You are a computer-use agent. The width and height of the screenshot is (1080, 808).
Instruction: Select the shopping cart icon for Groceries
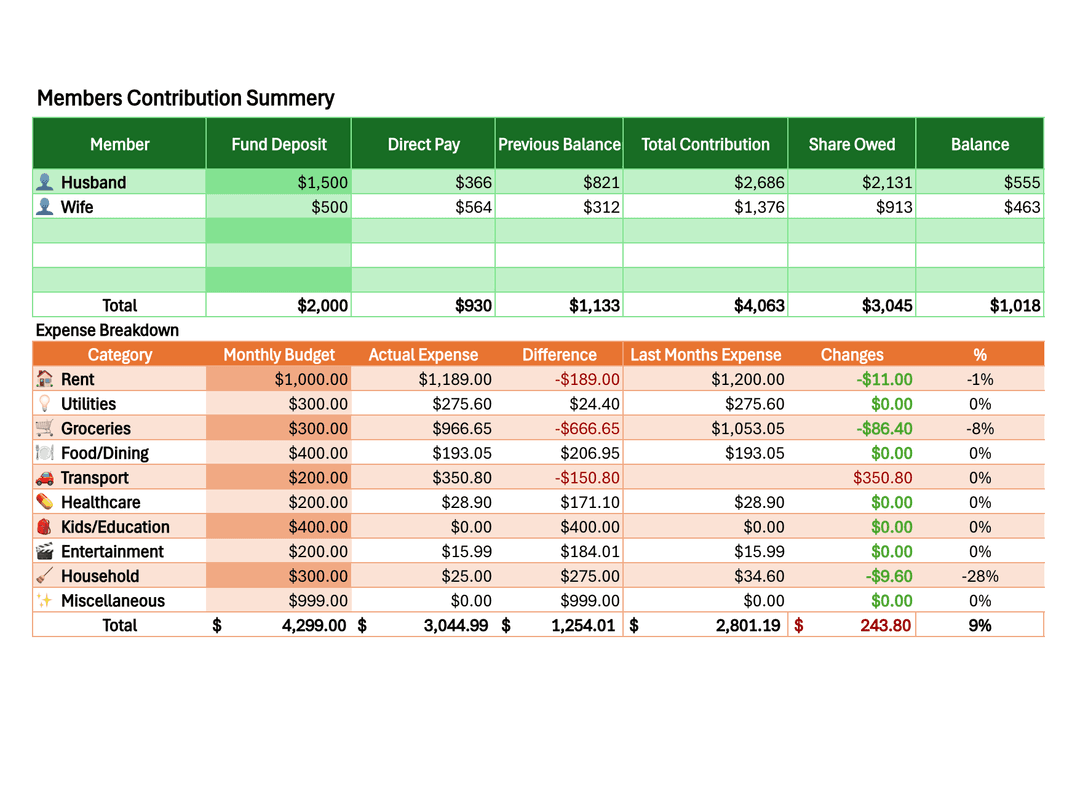pyautogui.click(x=43, y=428)
